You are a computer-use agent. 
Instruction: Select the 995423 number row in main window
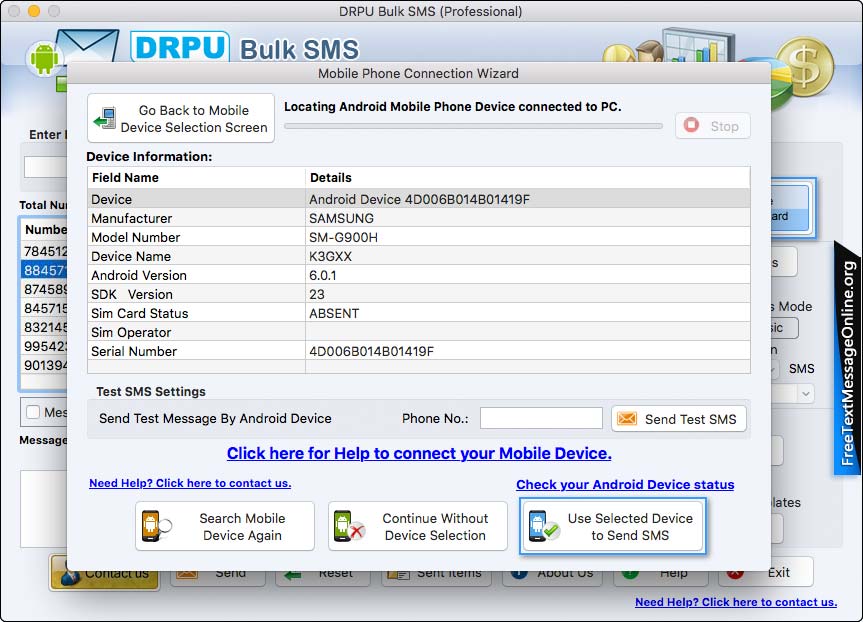click(44, 346)
